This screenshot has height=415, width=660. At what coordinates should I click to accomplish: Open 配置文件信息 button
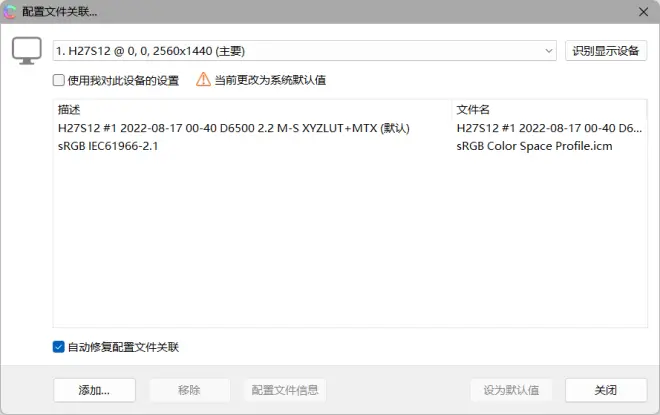(285, 390)
